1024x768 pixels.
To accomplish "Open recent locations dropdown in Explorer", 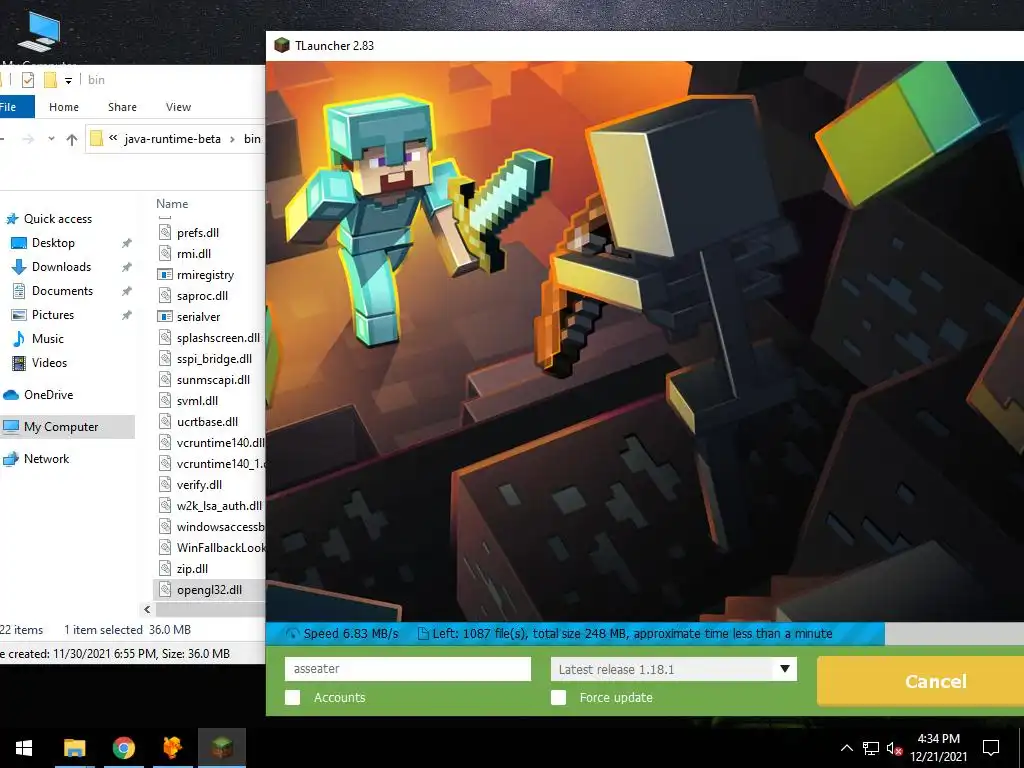I will click(x=52, y=139).
